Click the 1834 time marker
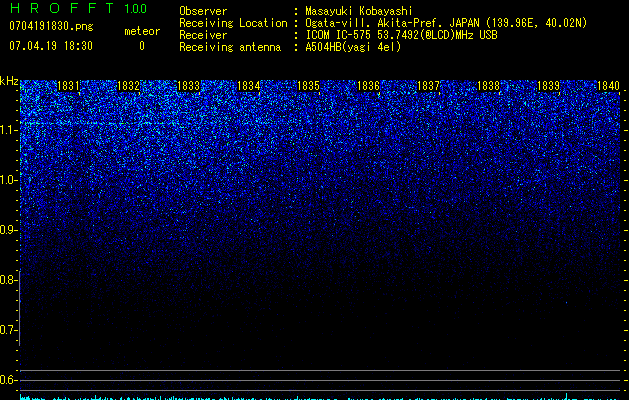The height and width of the screenshot is (400, 629). [249, 86]
